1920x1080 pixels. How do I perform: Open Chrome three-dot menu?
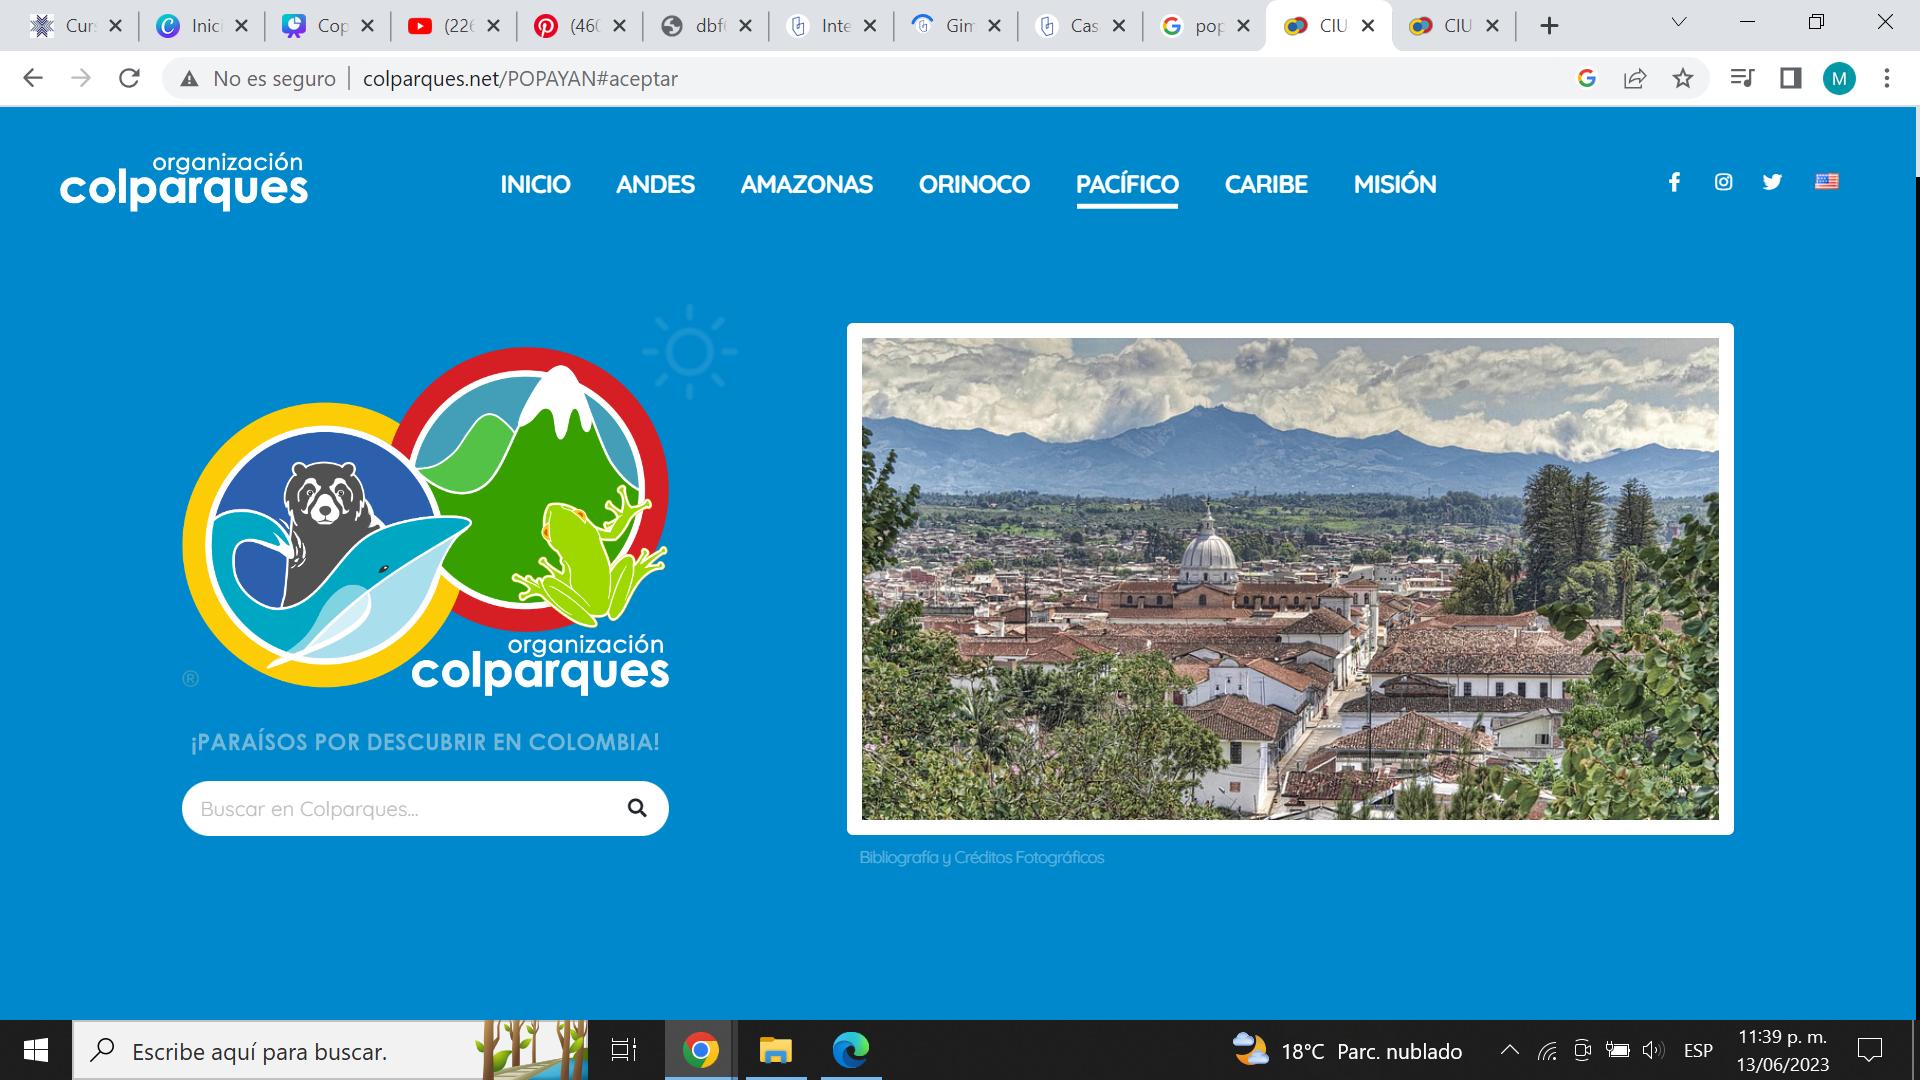click(x=1886, y=79)
